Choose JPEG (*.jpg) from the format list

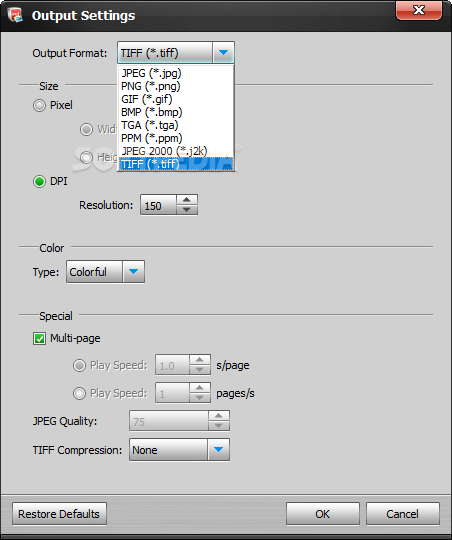pyautogui.click(x=176, y=73)
